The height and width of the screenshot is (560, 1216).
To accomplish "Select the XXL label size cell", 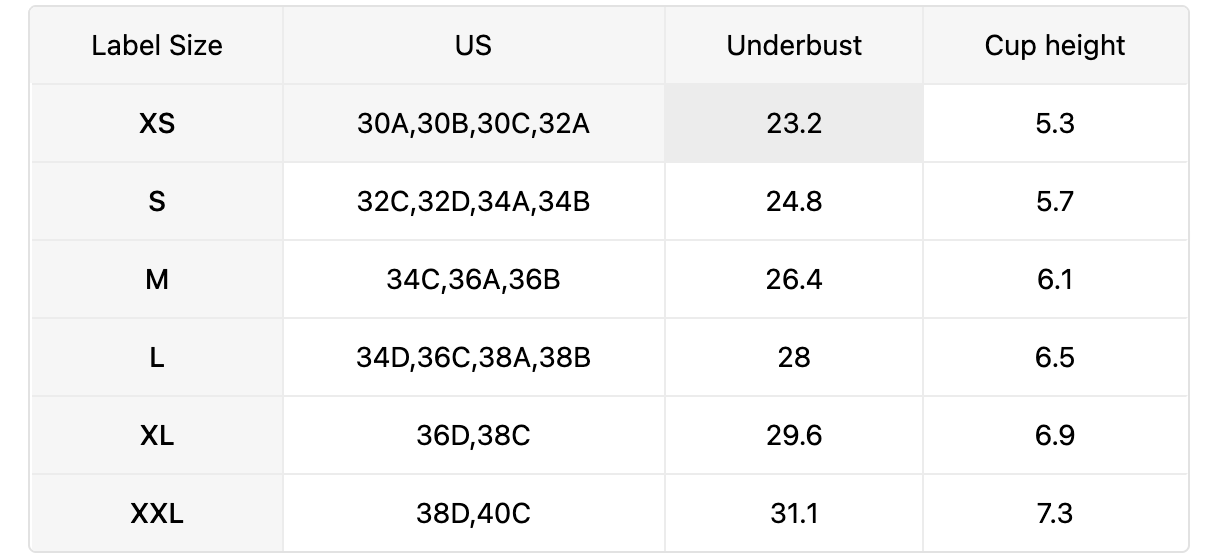I will pyautogui.click(x=157, y=514).
